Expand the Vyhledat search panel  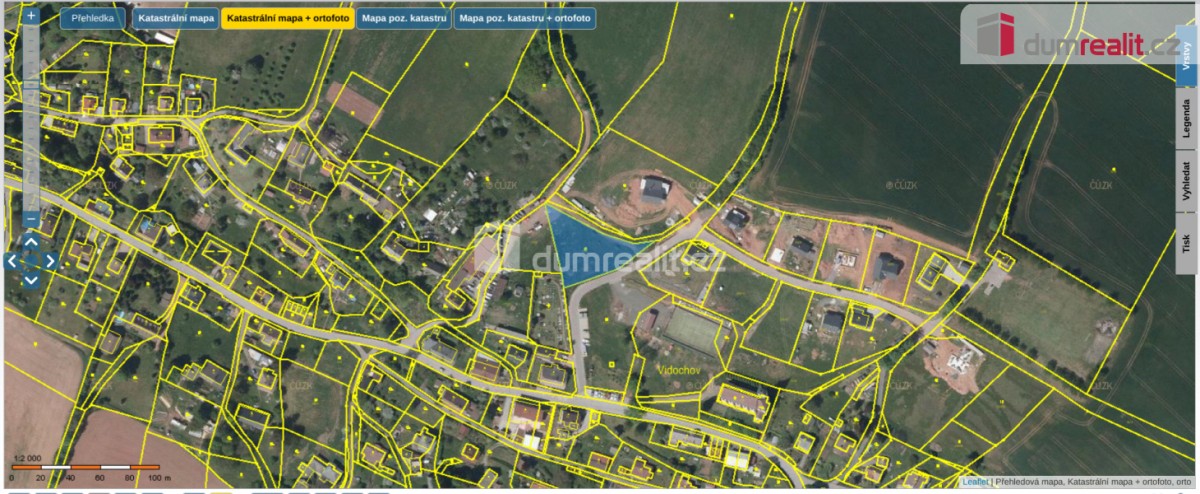coord(1187,182)
